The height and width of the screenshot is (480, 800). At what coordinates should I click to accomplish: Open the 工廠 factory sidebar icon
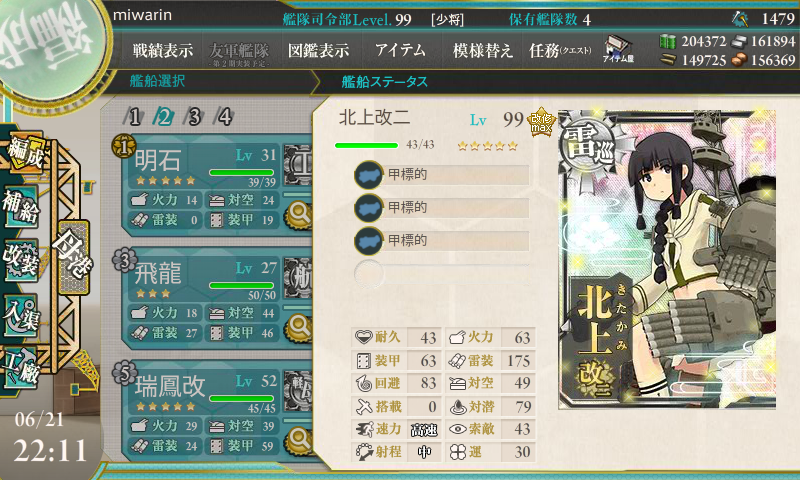point(21,368)
